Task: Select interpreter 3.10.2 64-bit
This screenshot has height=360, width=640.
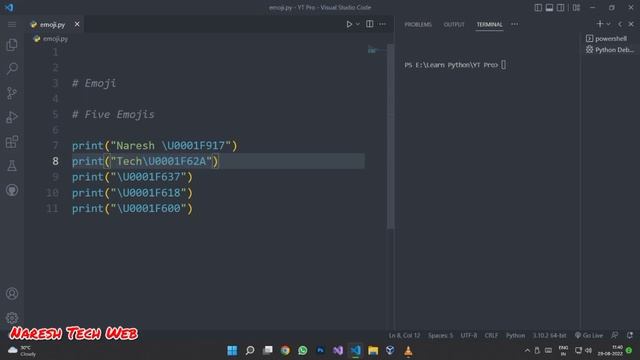Action: [549, 336]
